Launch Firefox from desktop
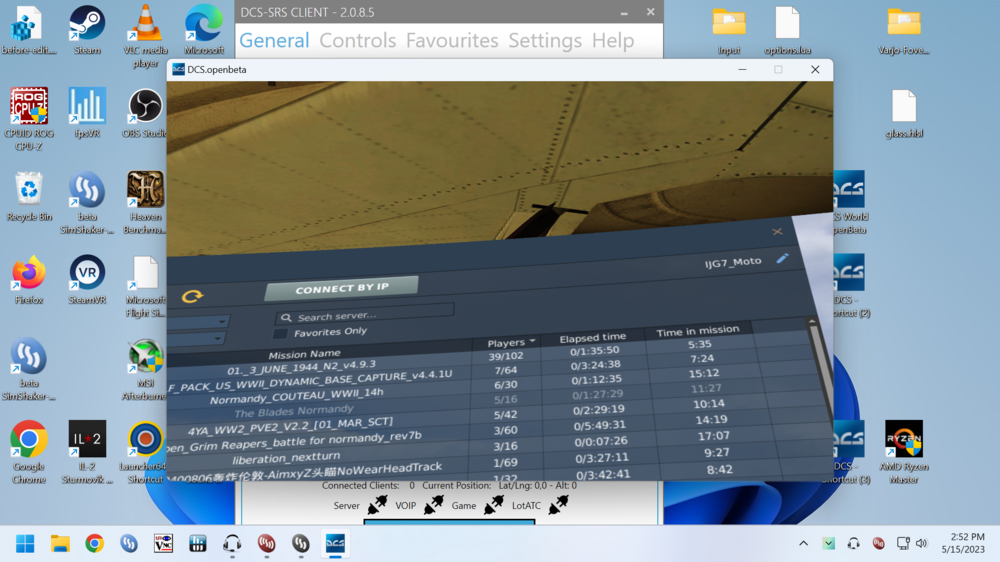 pos(29,279)
